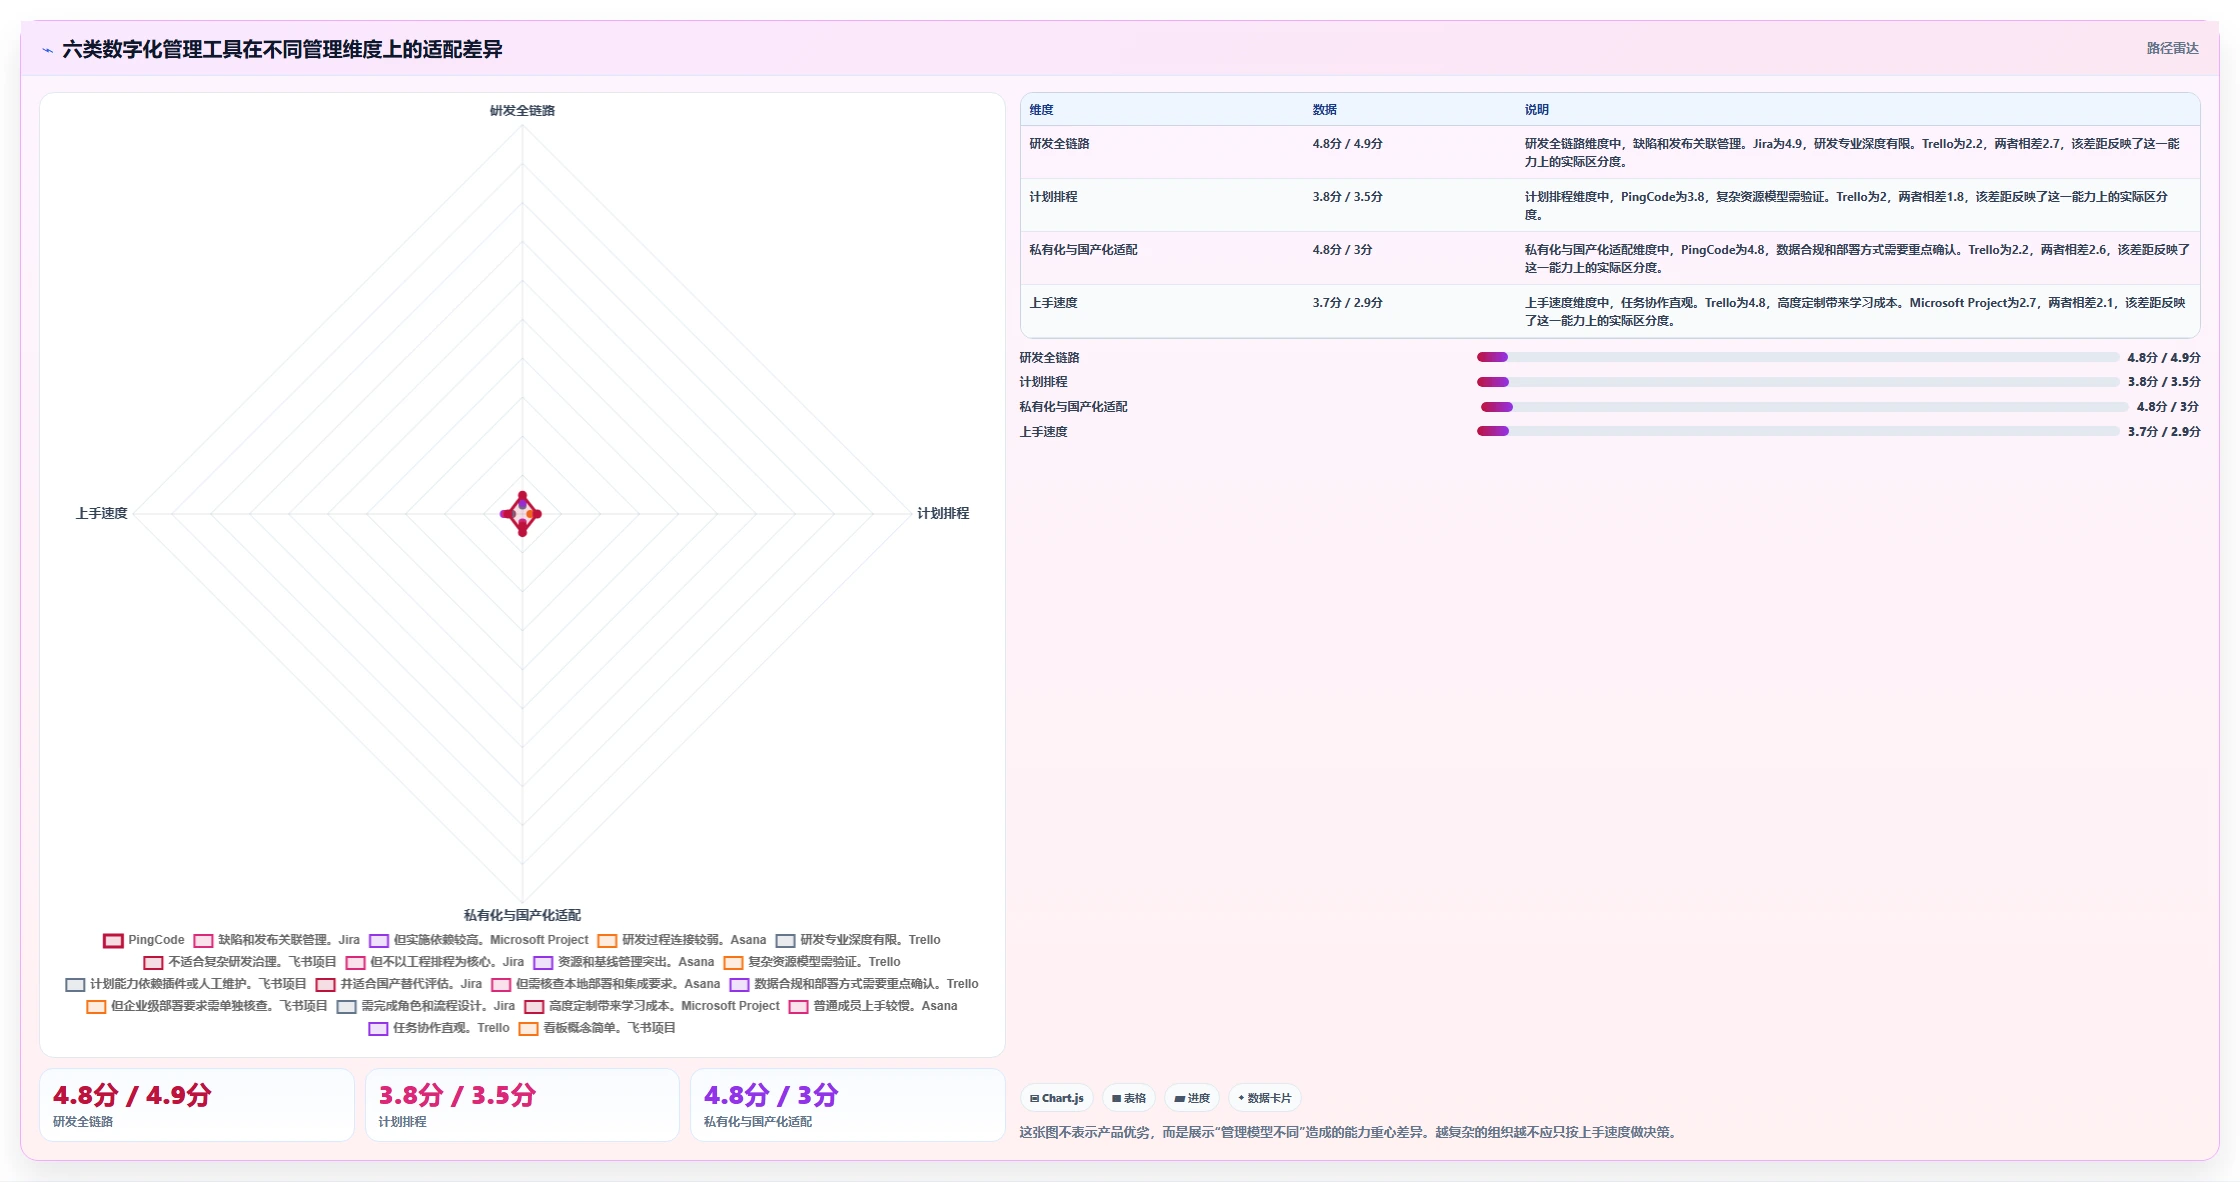Hide series 数据合规和部署方式需要重点确认。Trello
Viewport: 2240px width, 1182px height.
pyautogui.click(x=854, y=984)
